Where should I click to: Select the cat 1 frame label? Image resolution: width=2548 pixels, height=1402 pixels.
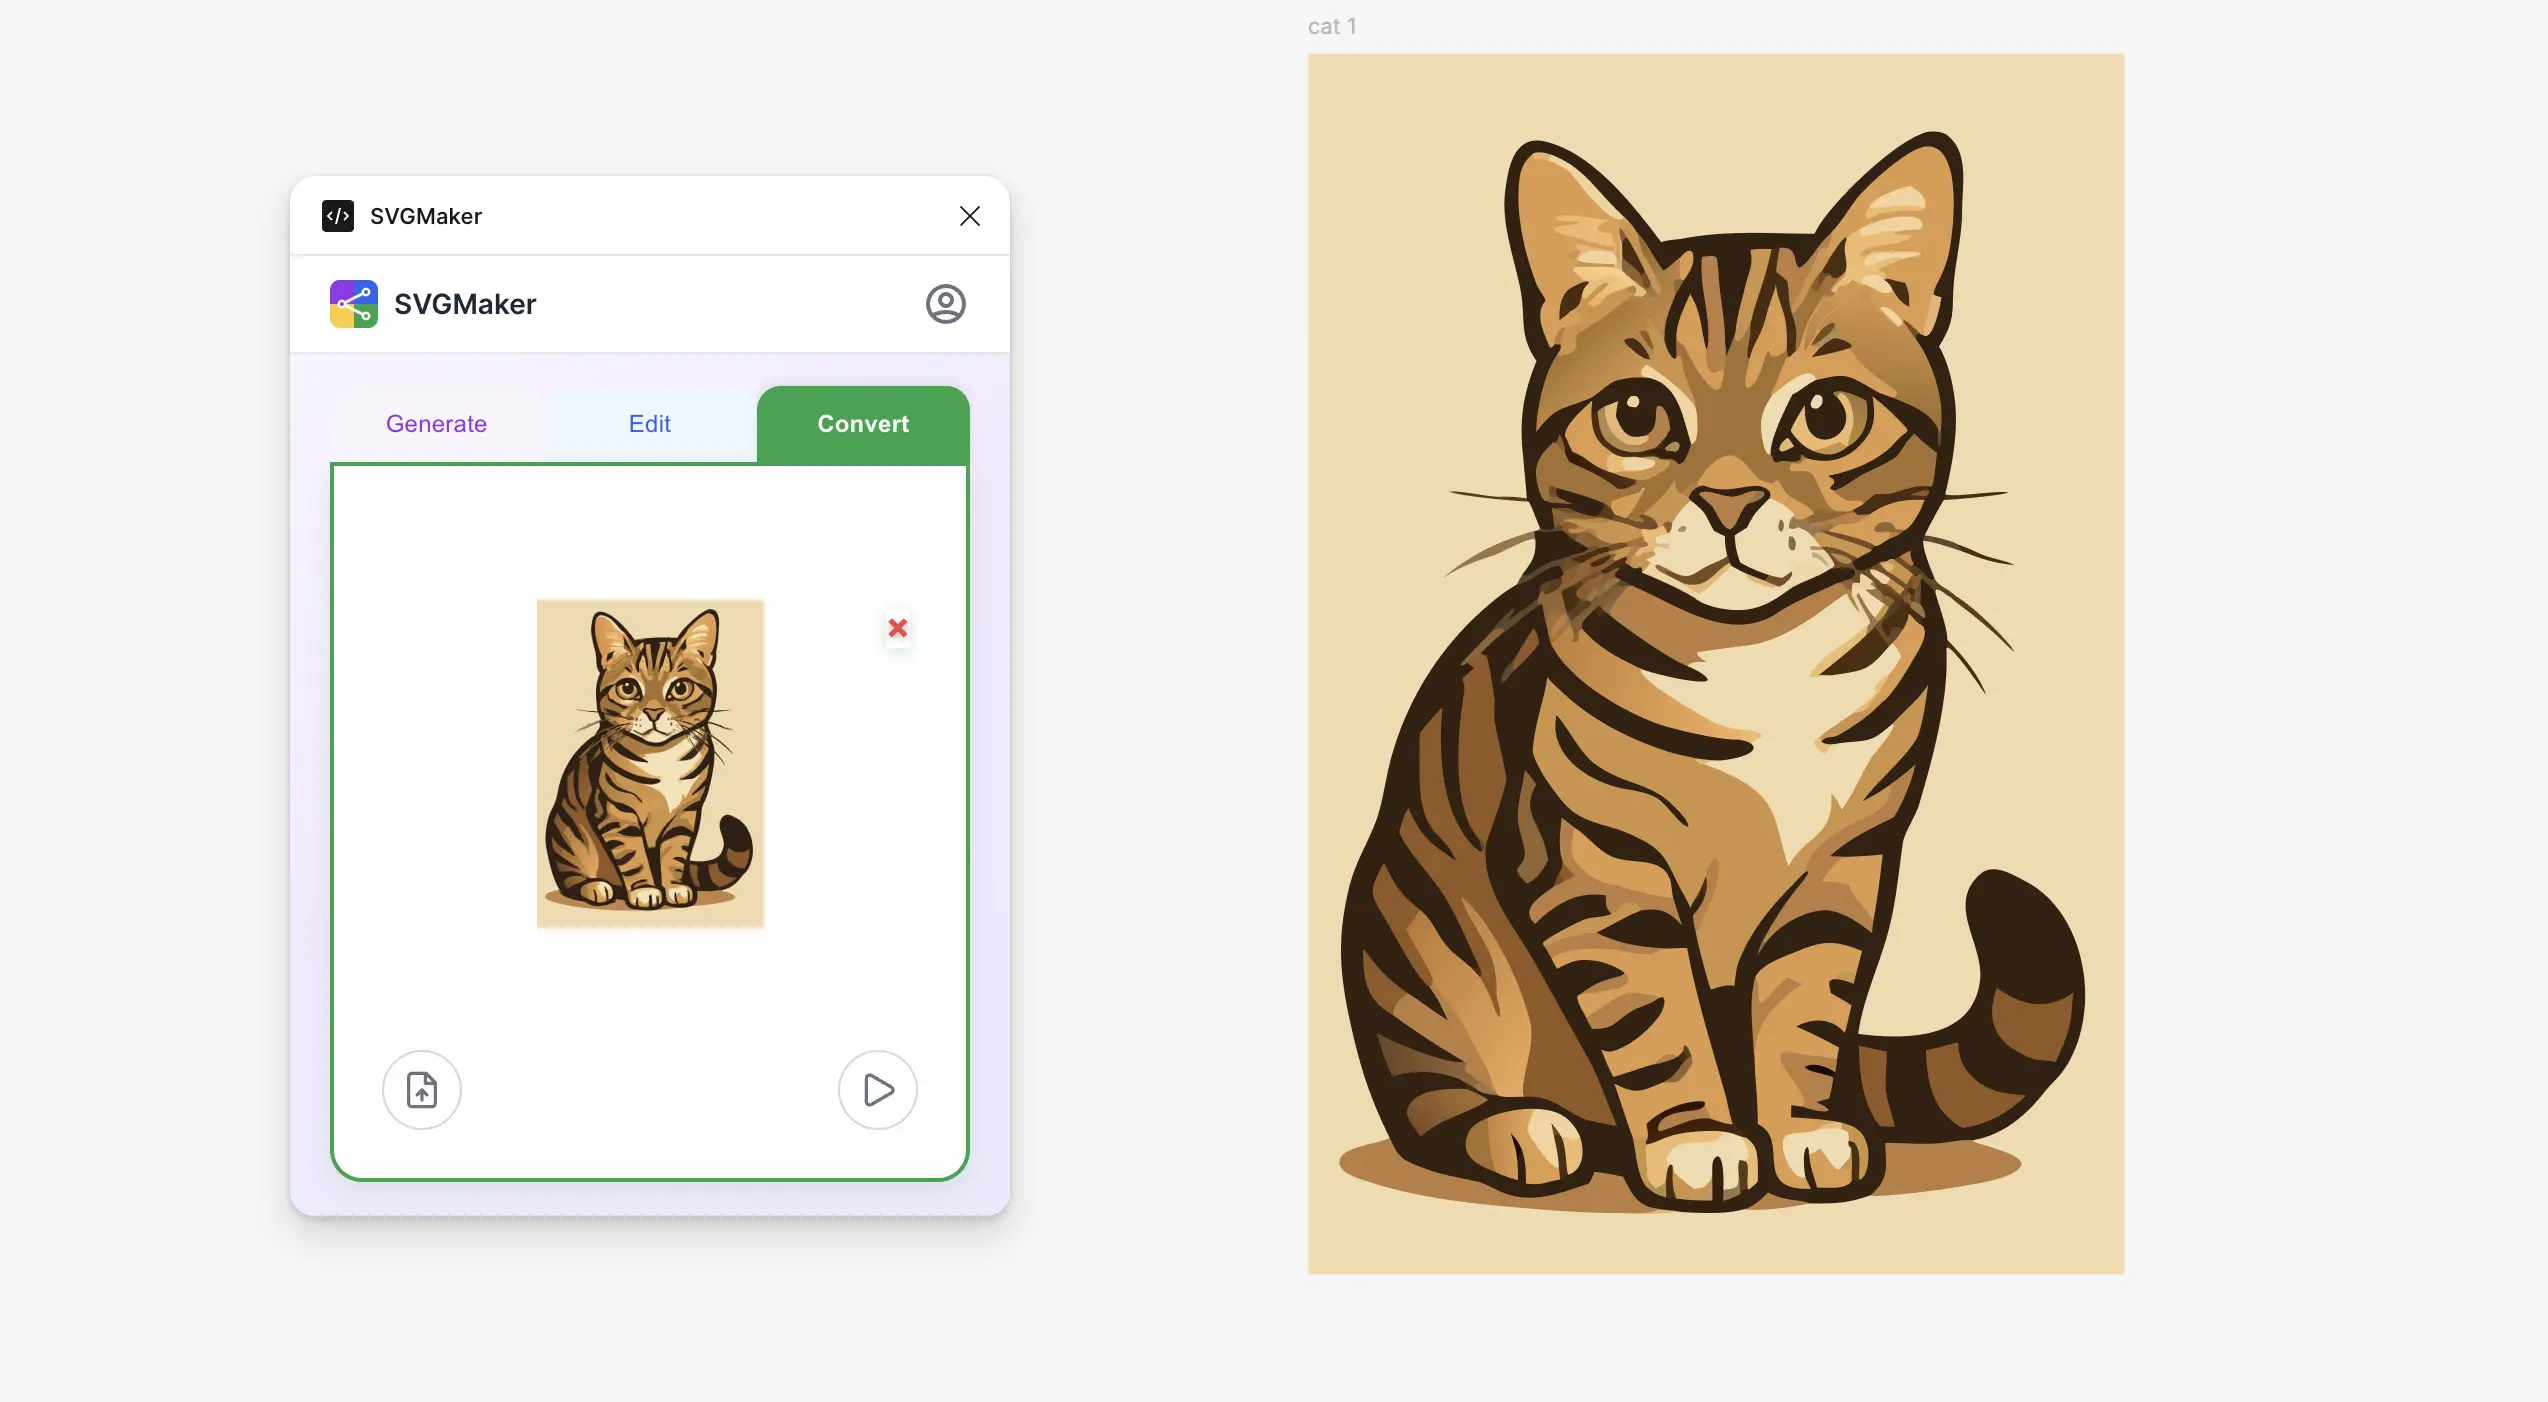point(1332,26)
